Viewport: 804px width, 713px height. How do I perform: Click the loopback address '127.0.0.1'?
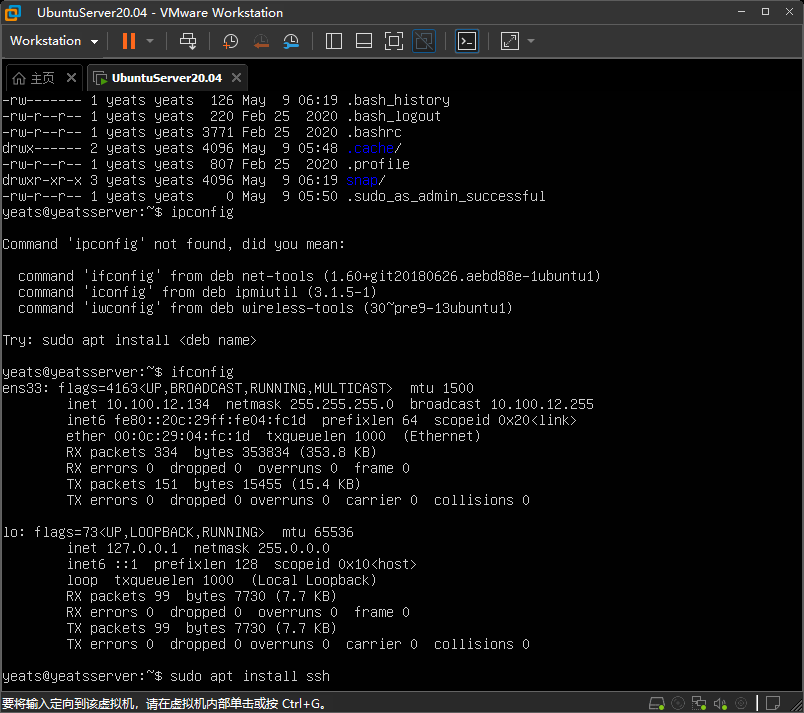(x=142, y=548)
